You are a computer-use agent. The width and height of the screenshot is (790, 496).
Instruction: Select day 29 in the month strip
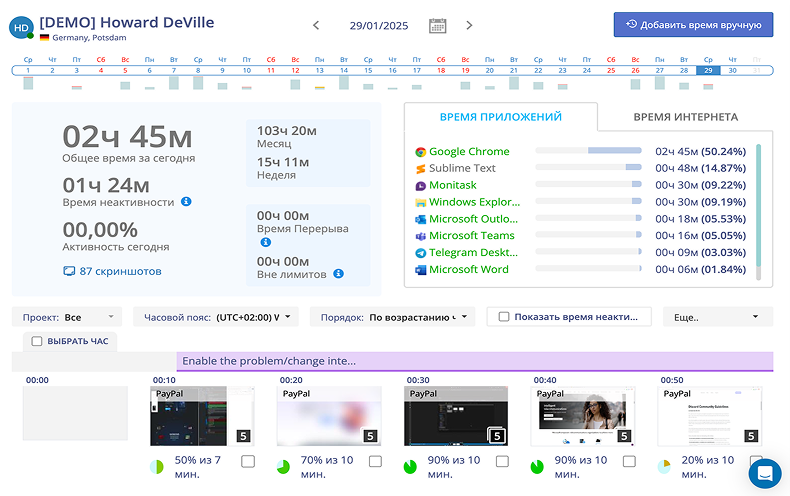708,71
